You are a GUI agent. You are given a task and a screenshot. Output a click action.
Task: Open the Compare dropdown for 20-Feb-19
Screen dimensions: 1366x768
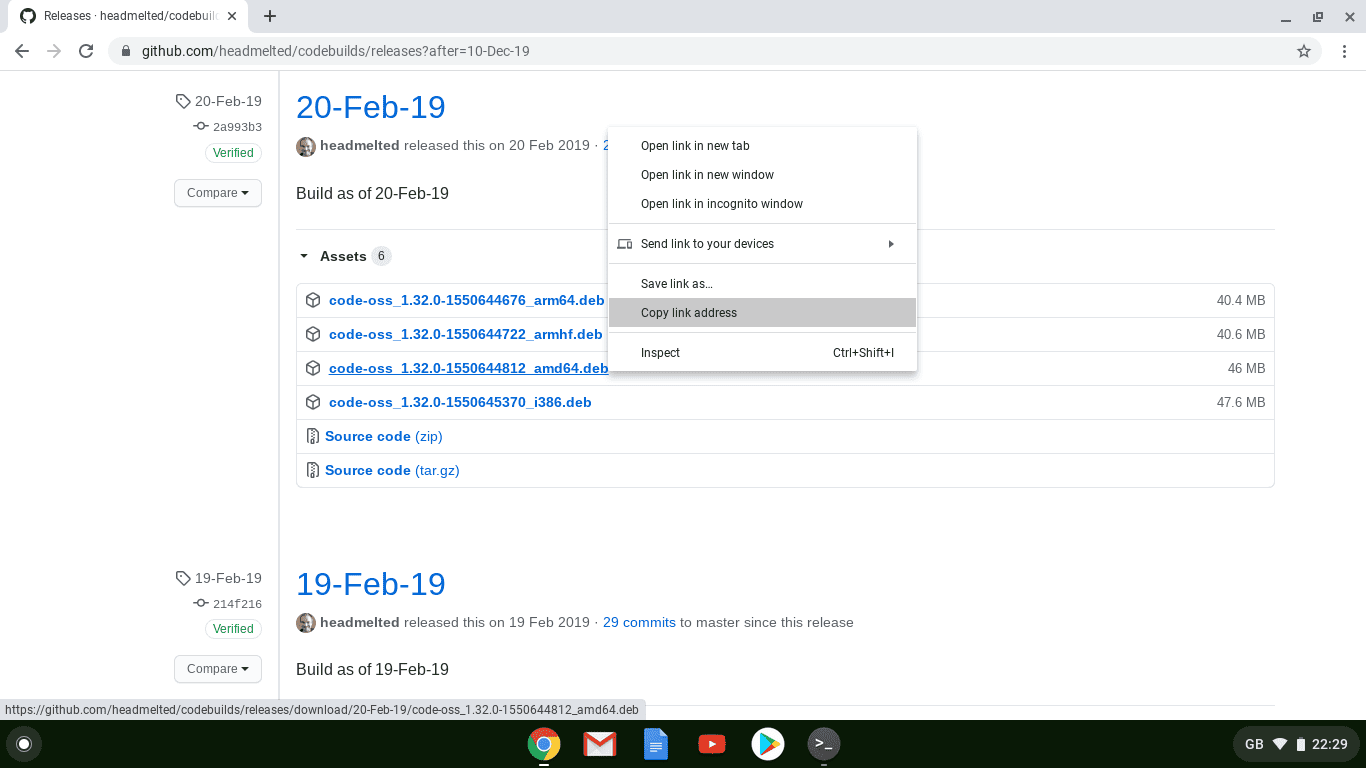[218, 193]
